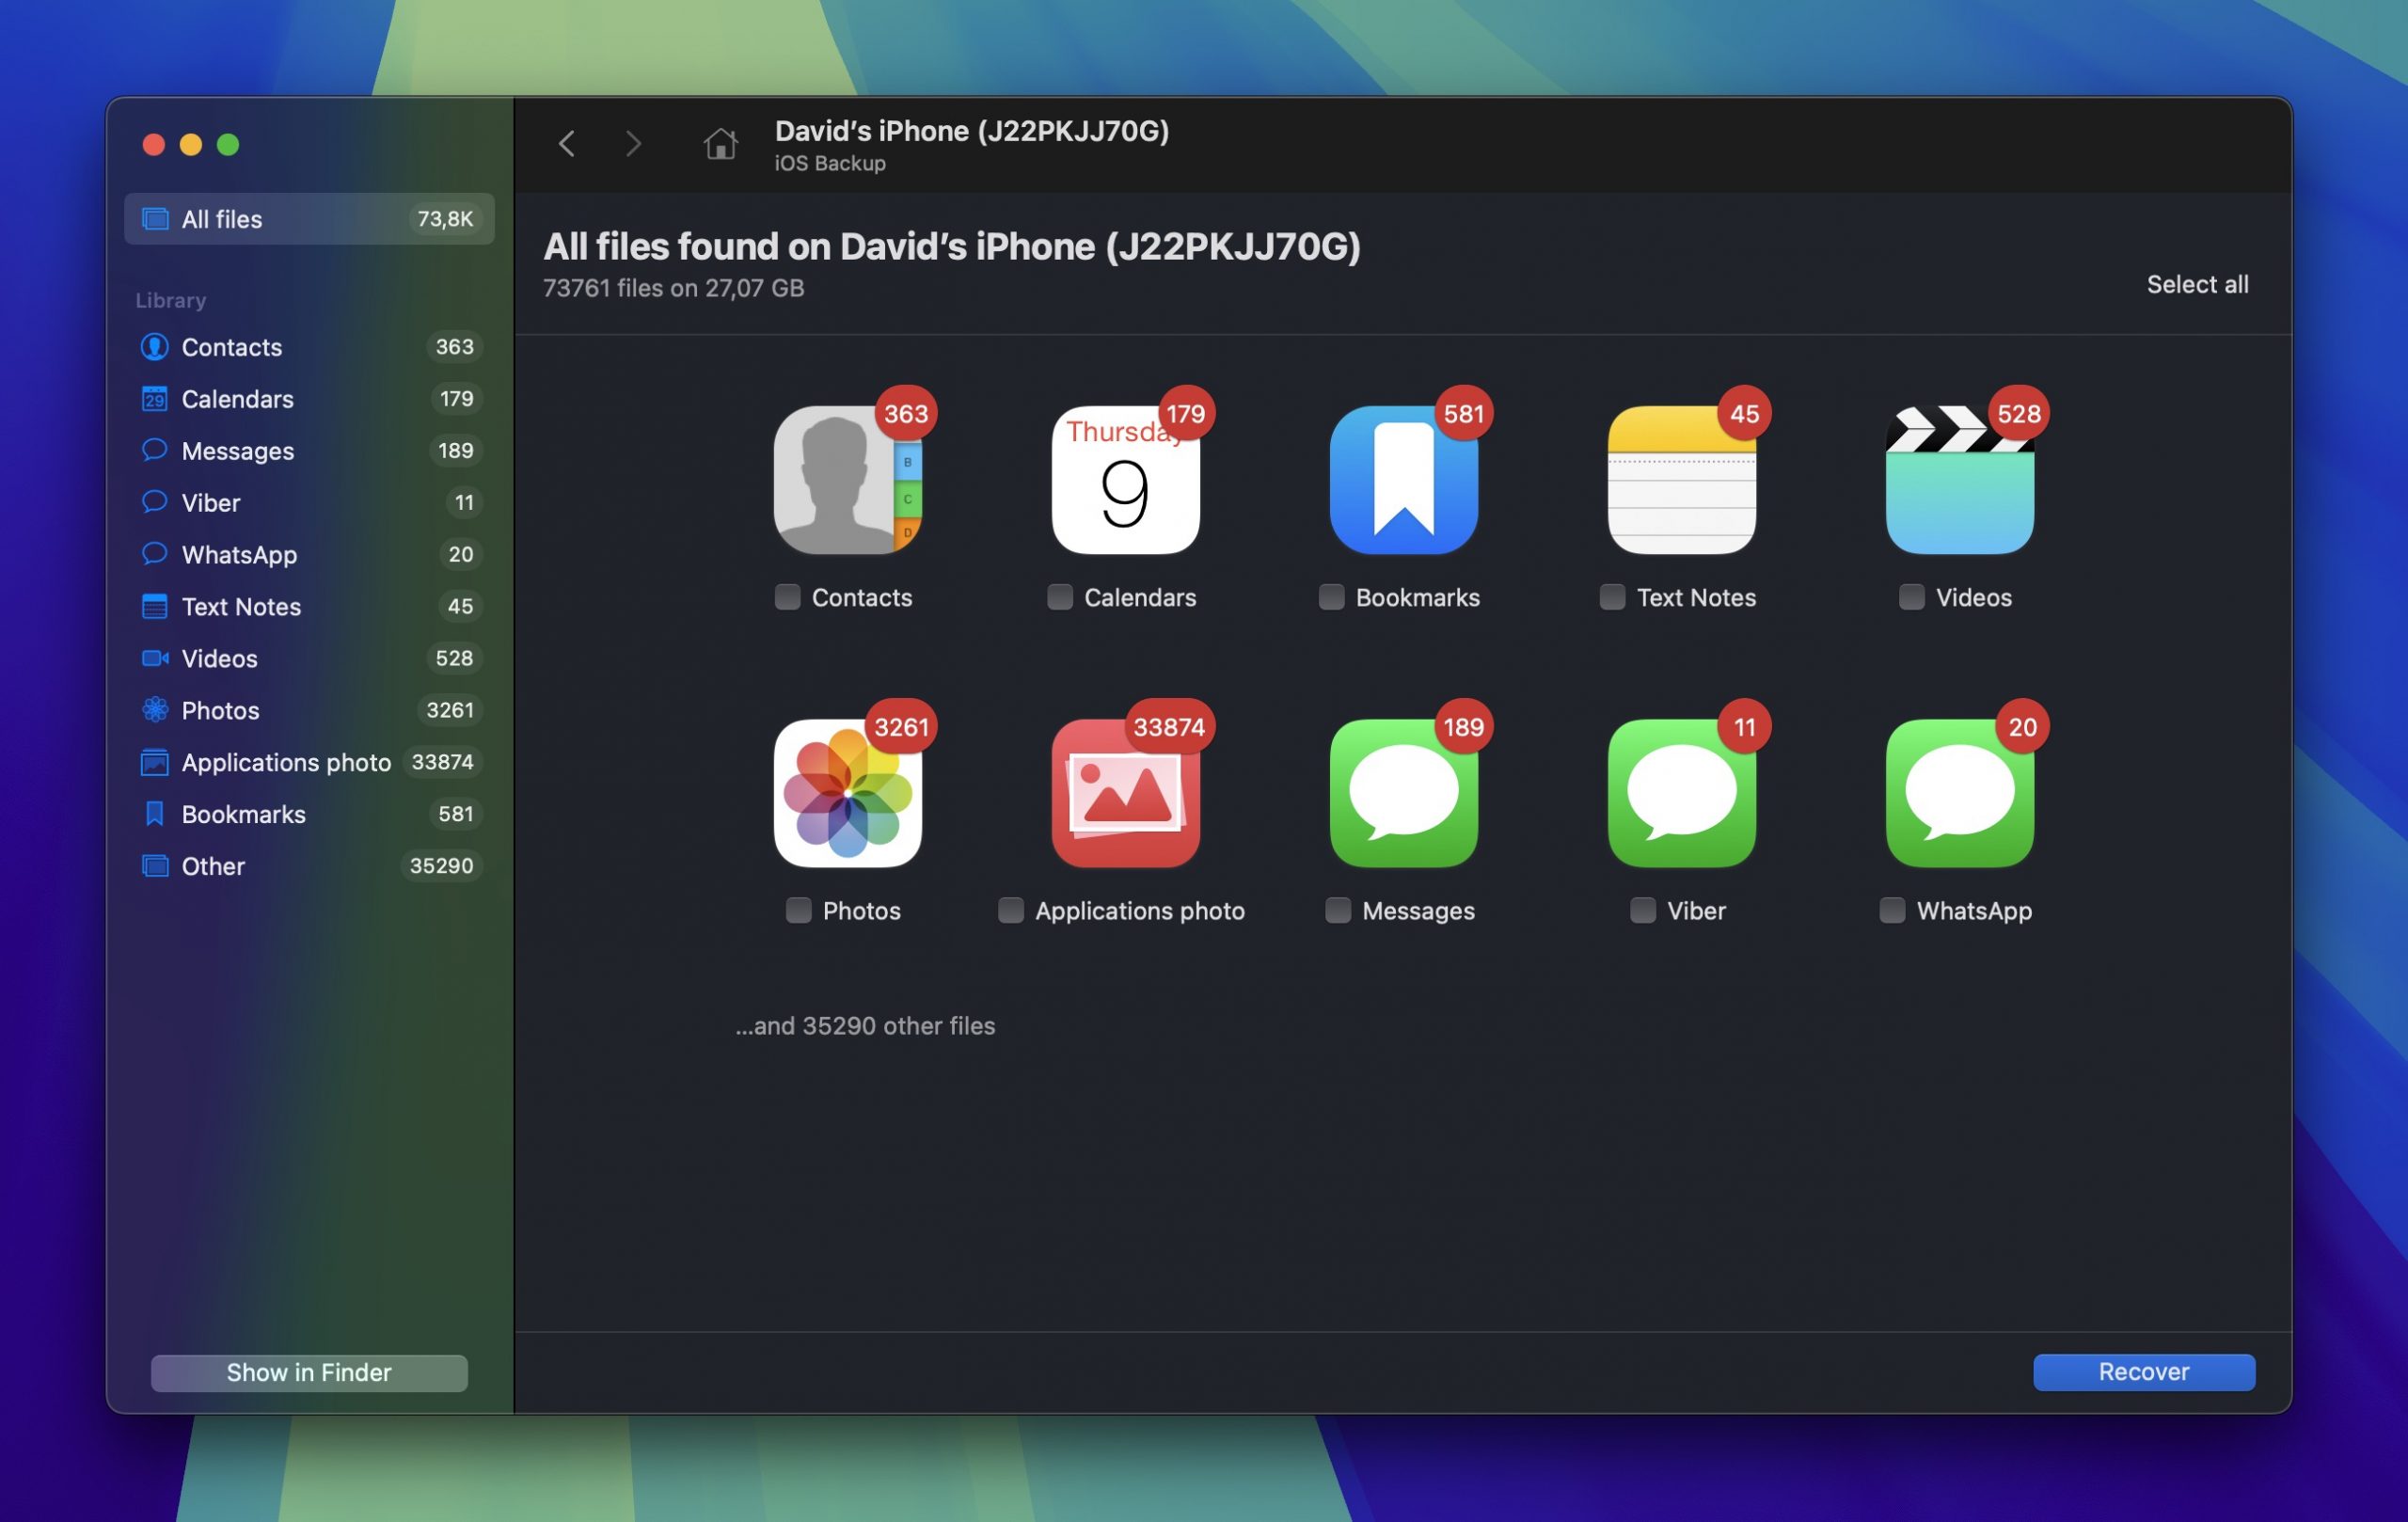Click the Show in Finder button
Image resolution: width=2408 pixels, height=1522 pixels.
309,1373
